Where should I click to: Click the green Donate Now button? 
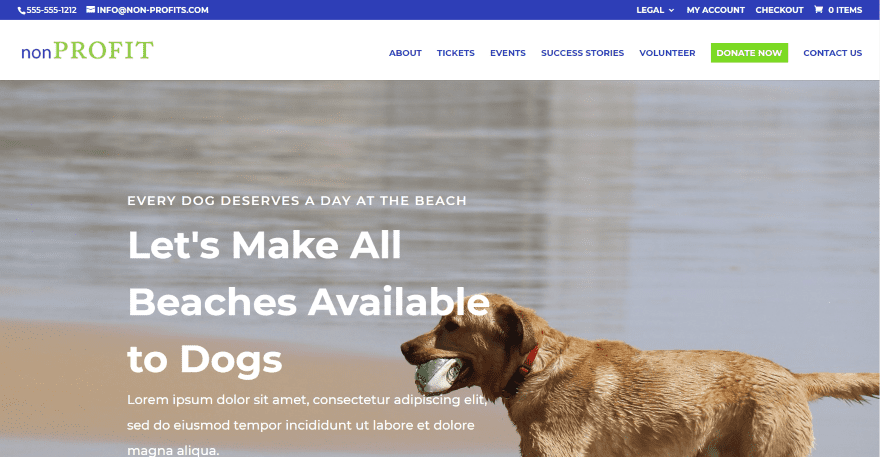[749, 53]
